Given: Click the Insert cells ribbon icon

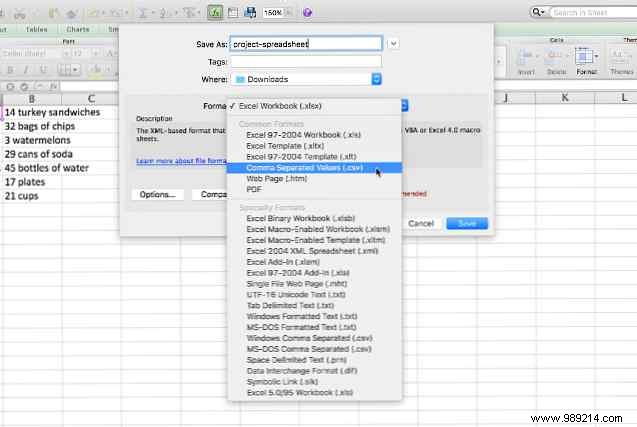Looking at the screenshot, I should [x=526, y=56].
